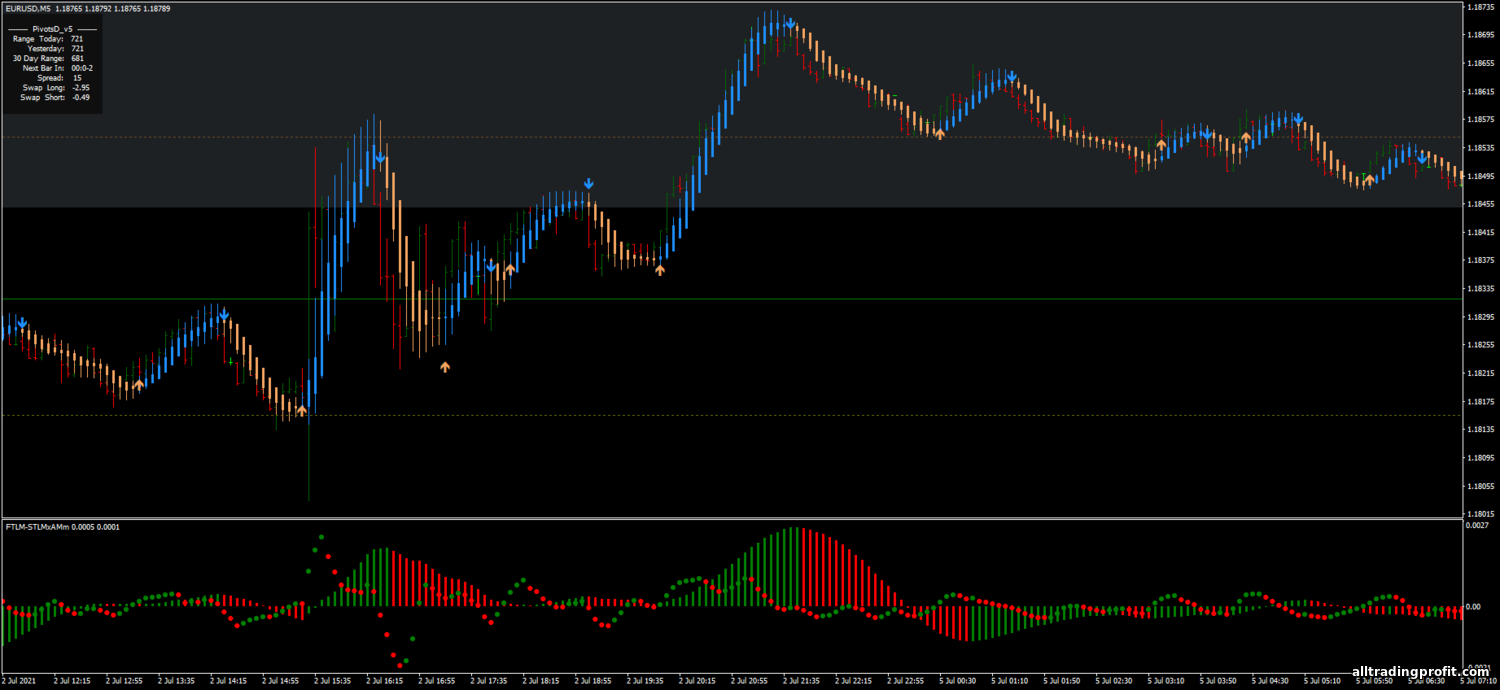Click price level 1.18415 on the price scale
1500x690 pixels.
[1481, 232]
